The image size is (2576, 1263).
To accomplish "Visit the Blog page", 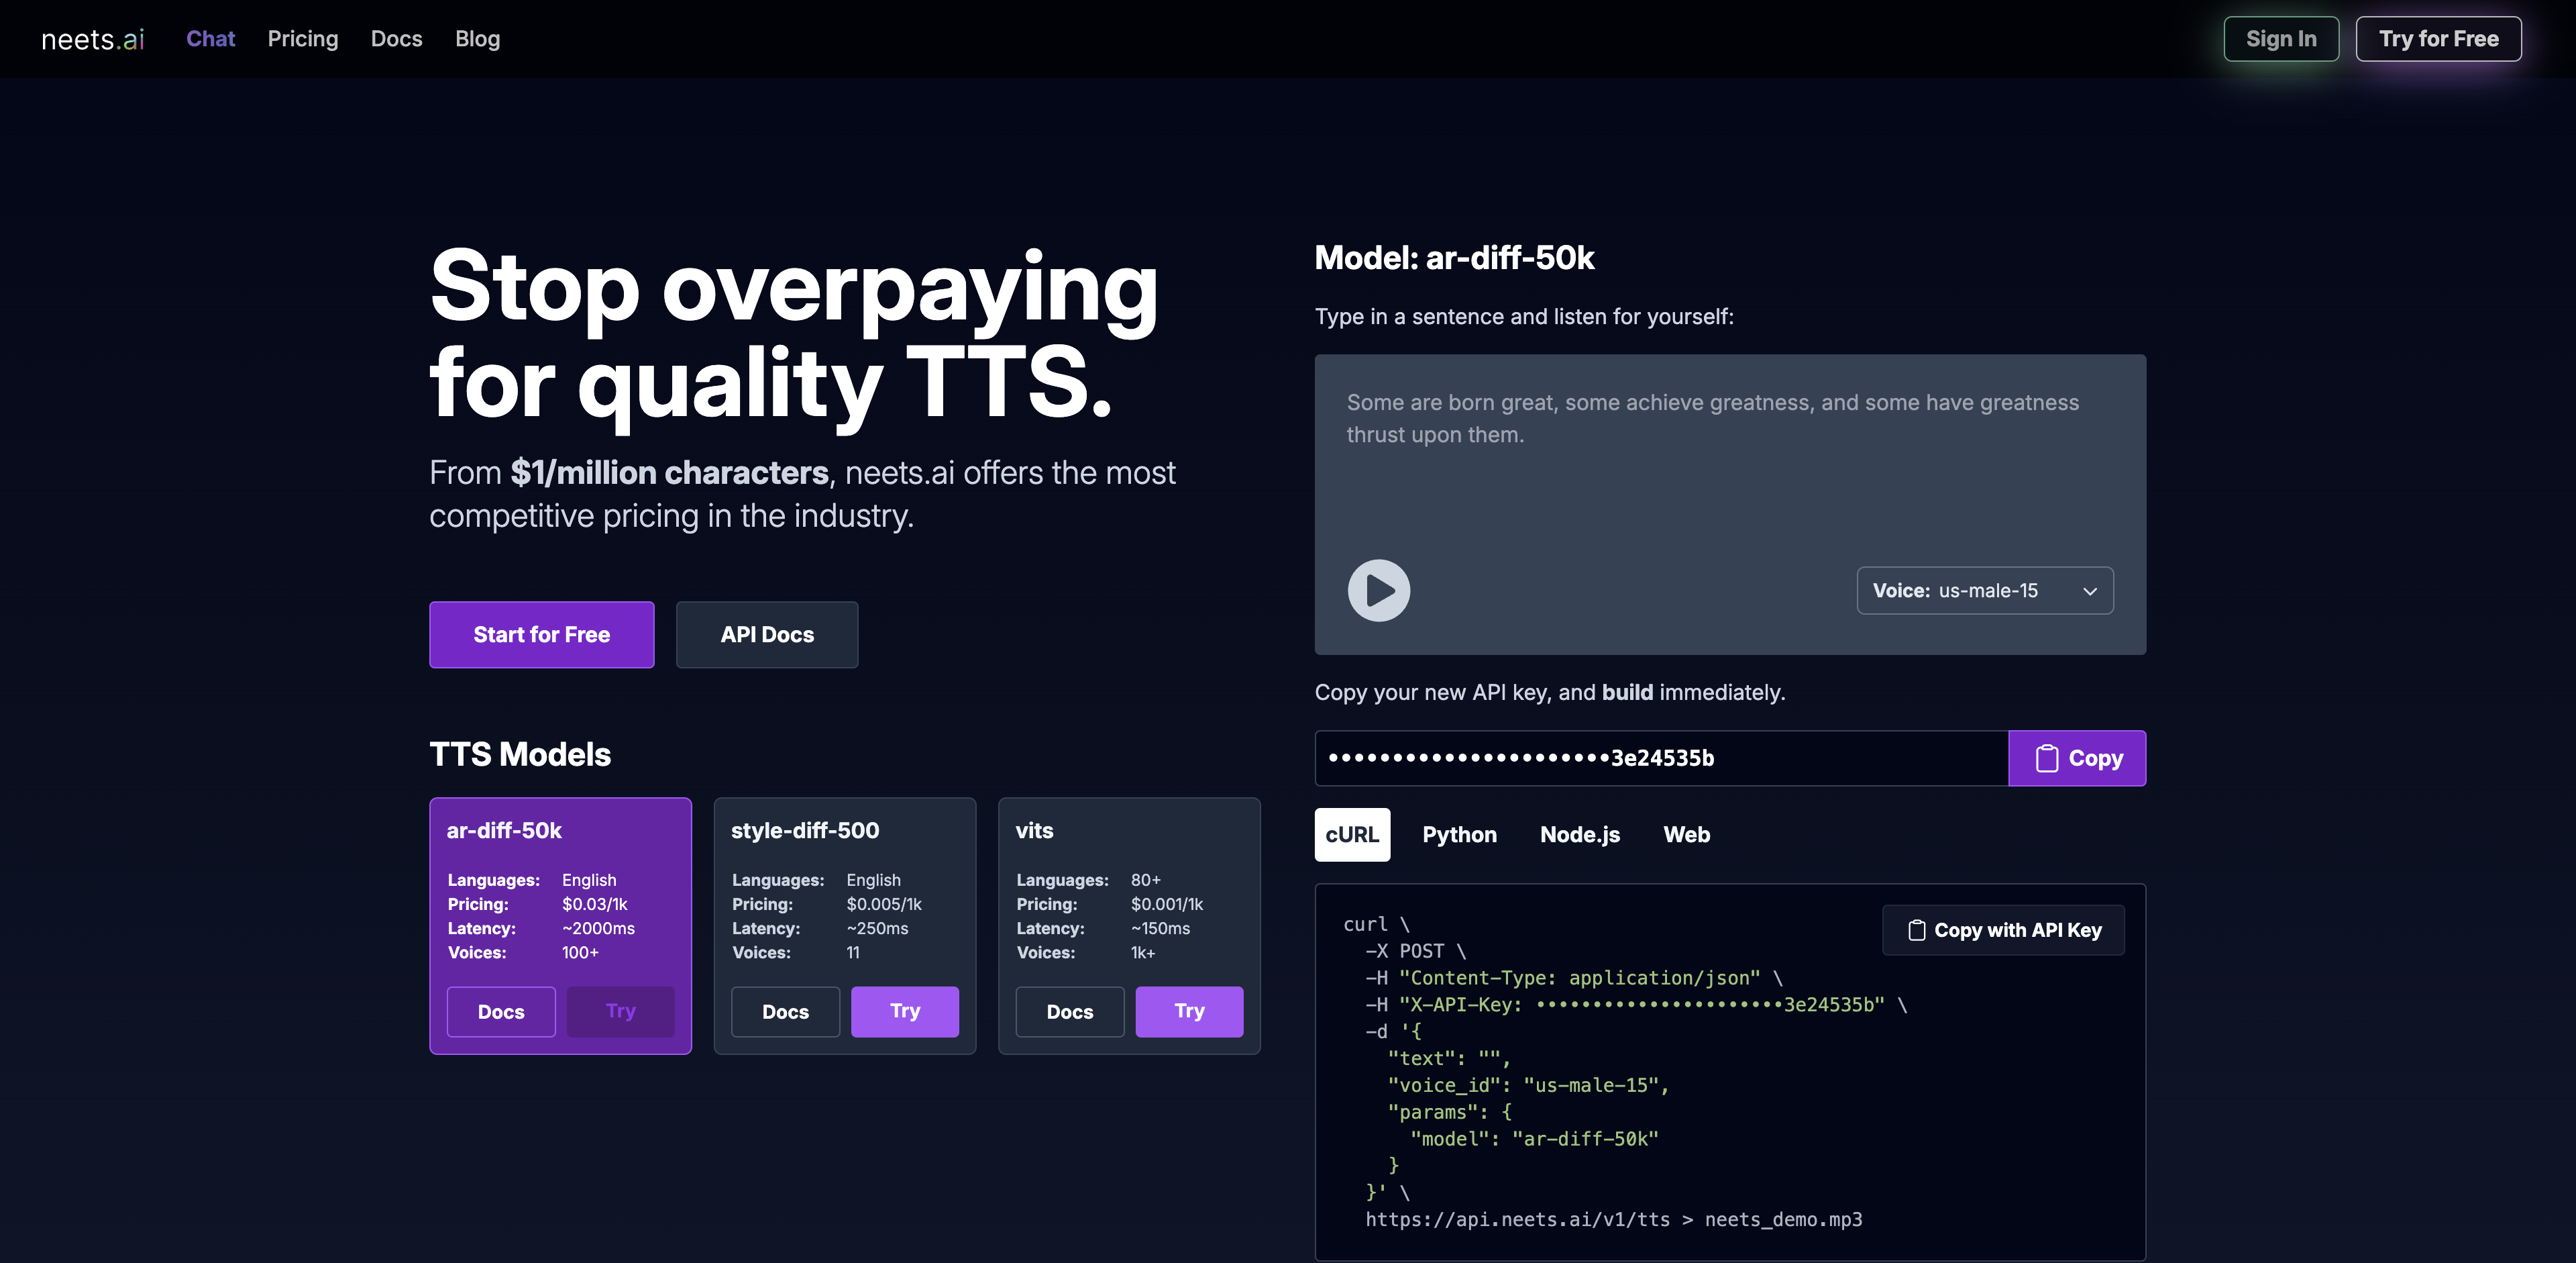I will (477, 39).
